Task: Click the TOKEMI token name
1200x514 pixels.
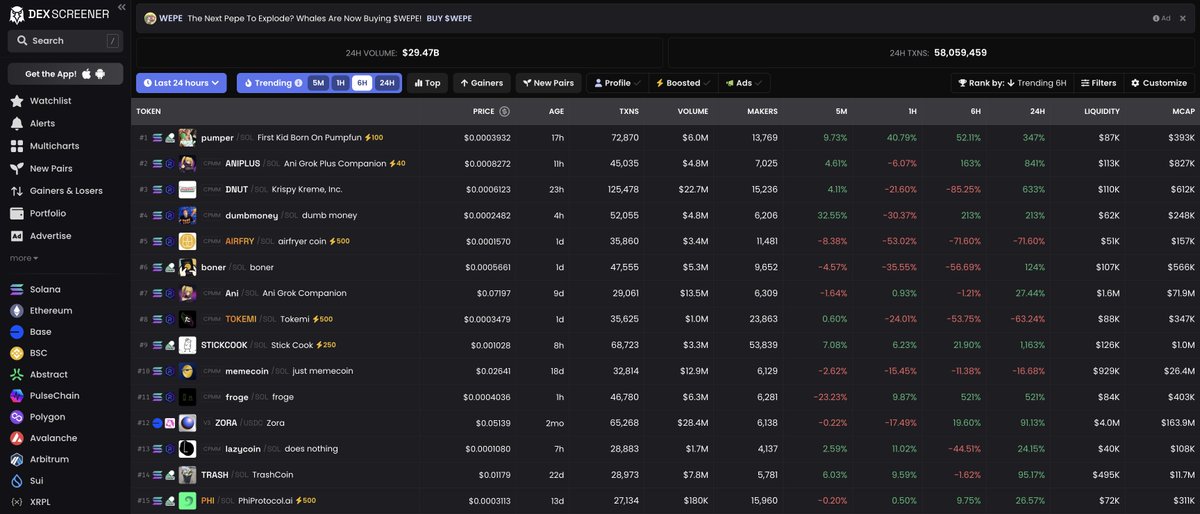Action: pos(241,319)
